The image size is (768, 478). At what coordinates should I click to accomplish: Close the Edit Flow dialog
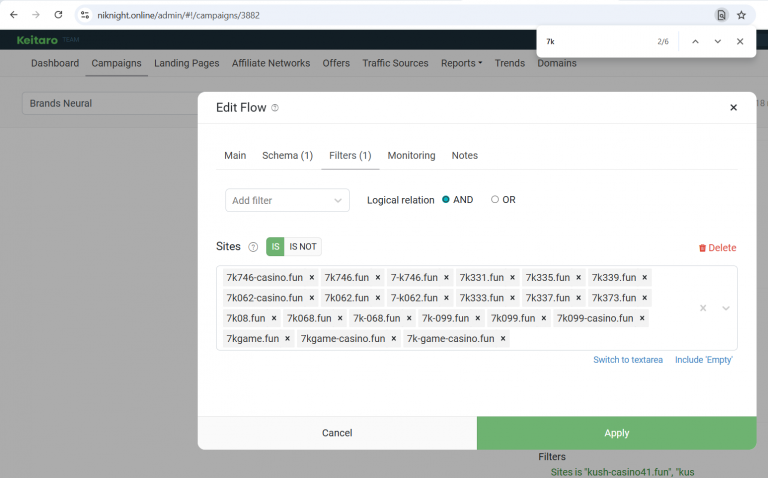[x=733, y=108]
